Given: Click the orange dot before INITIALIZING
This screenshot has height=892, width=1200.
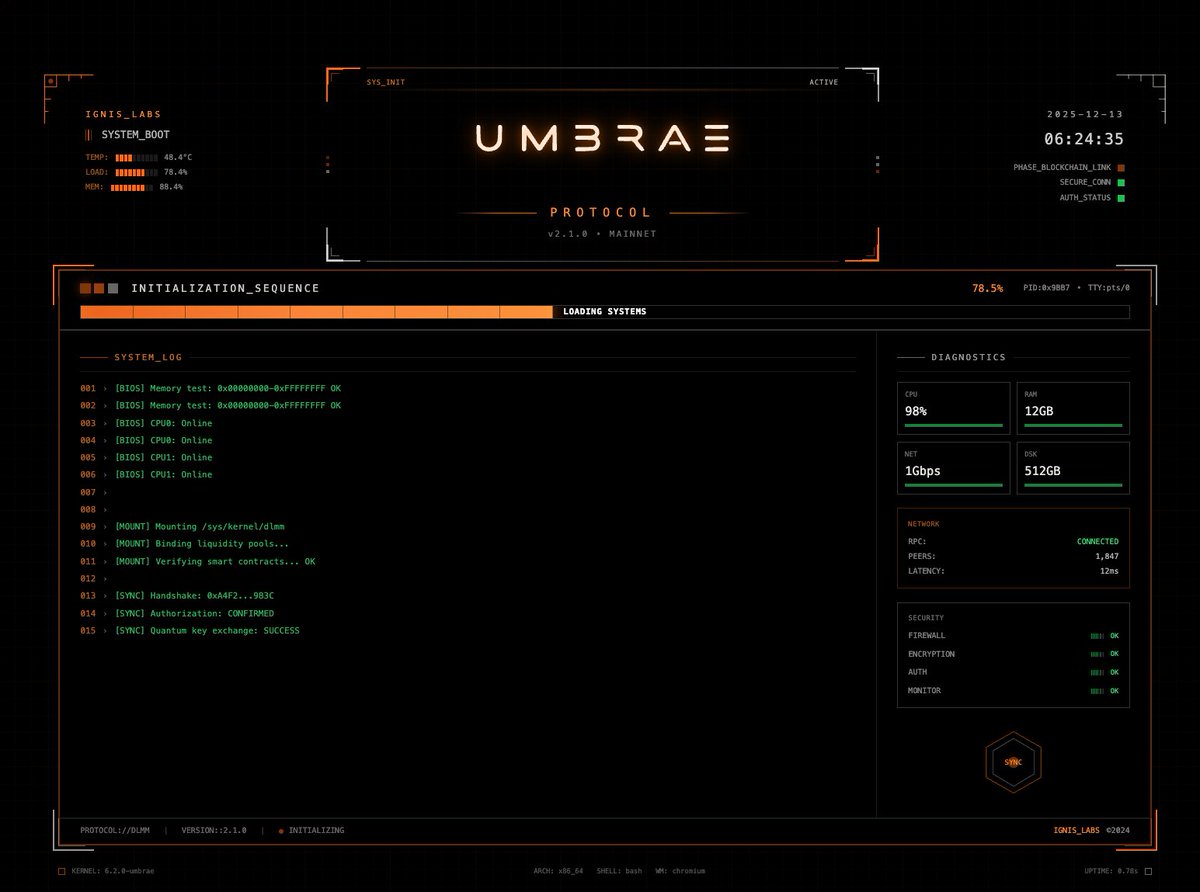Looking at the screenshot, I should (x=281, y=831).
